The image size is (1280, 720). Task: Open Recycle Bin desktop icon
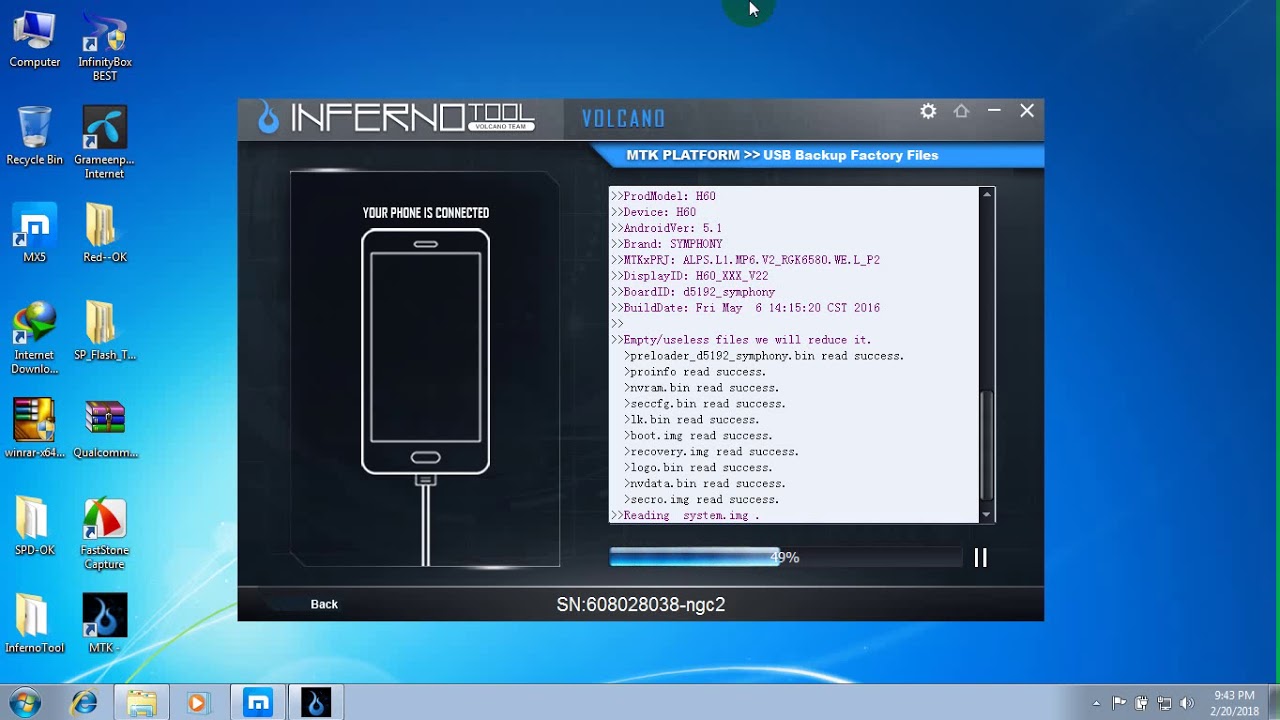pos(35,137)
